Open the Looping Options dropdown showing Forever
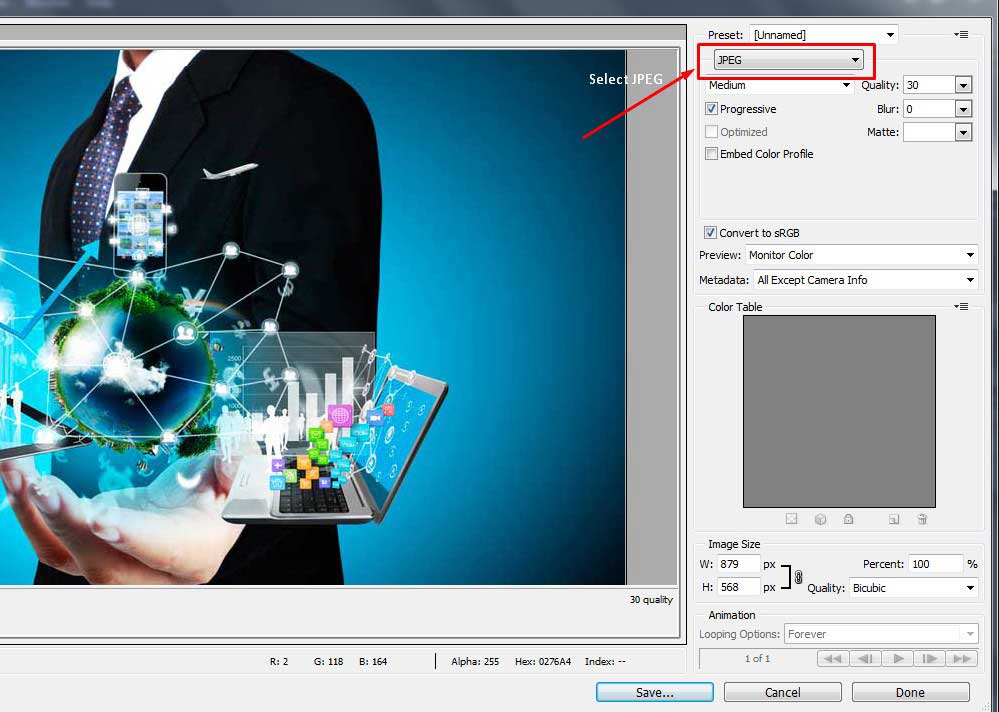Screen dimensions: 999x712 [x=881, y=634]
